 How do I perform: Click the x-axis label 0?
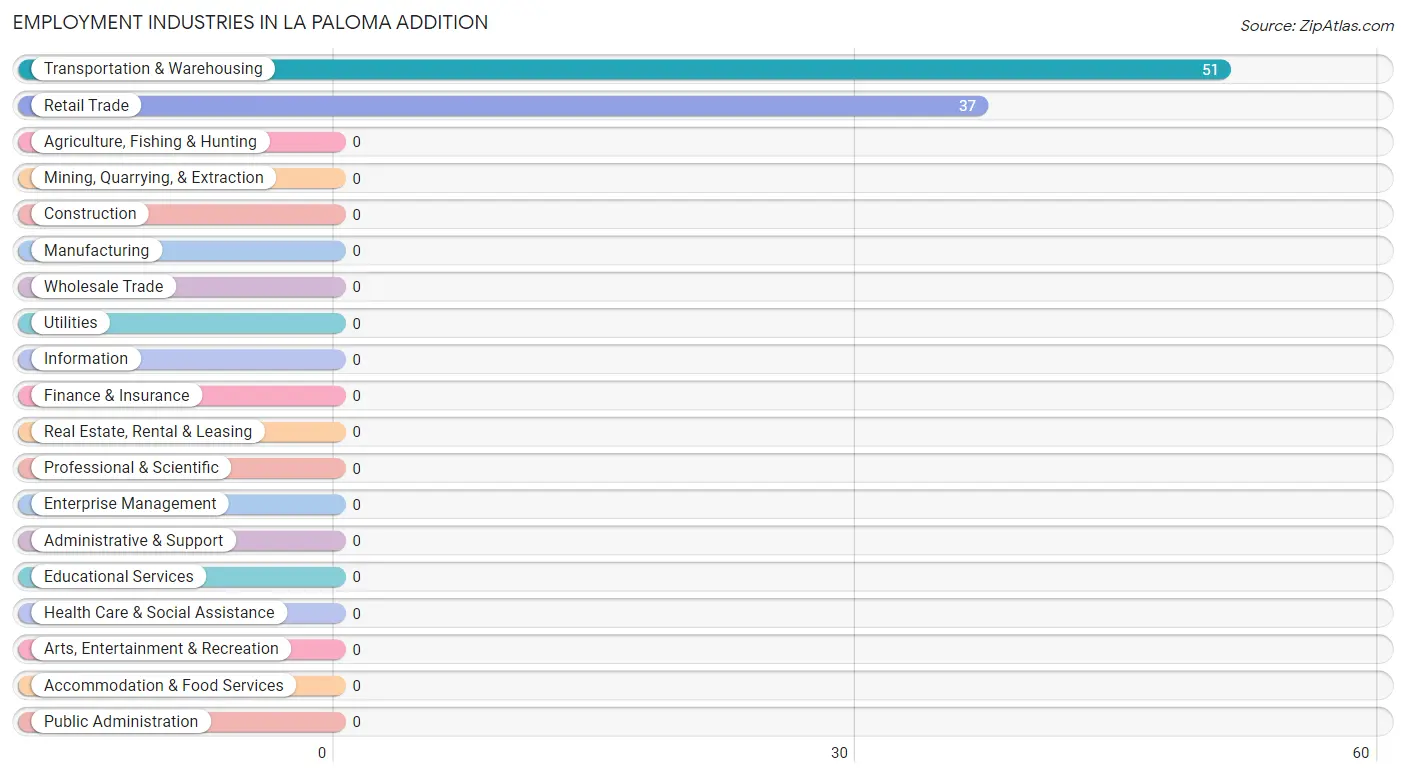coord(322,753)
